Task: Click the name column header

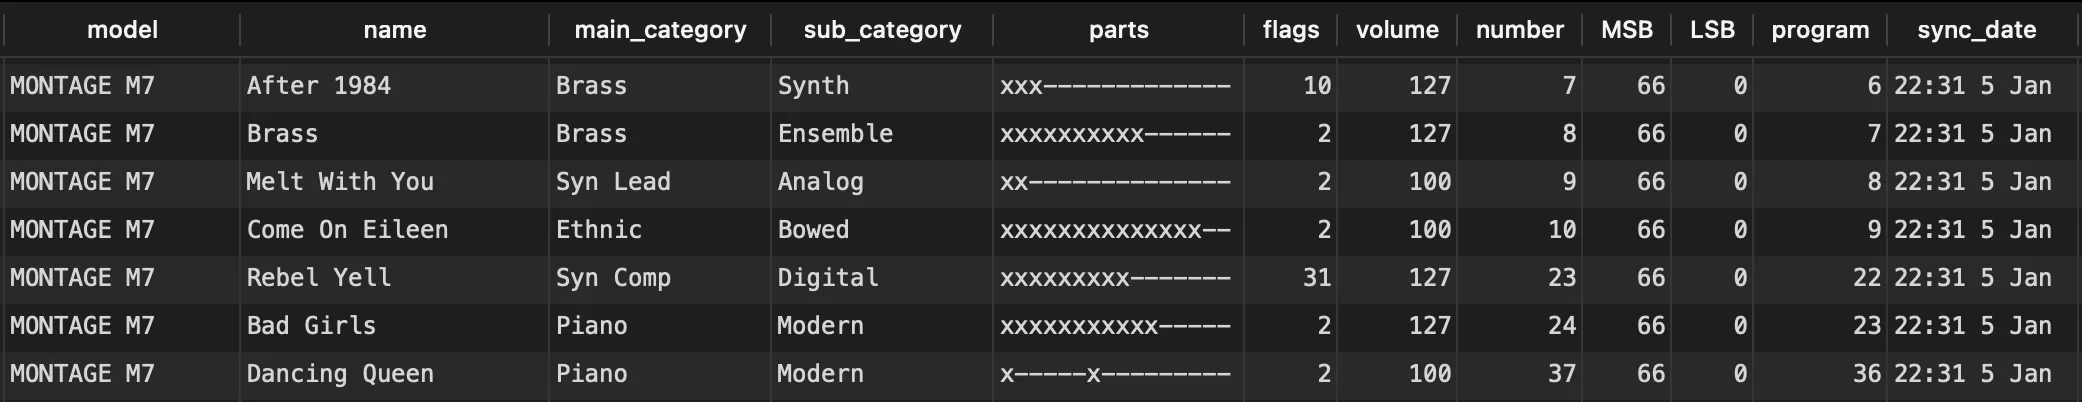Action: pos(395,30)
